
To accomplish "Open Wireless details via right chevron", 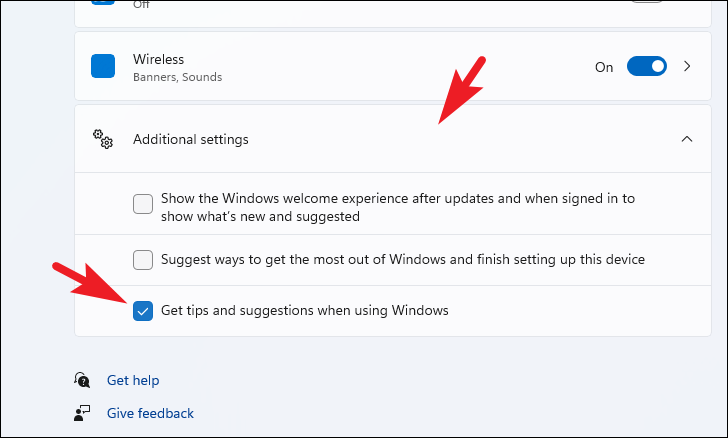I will tap(687, 66).
